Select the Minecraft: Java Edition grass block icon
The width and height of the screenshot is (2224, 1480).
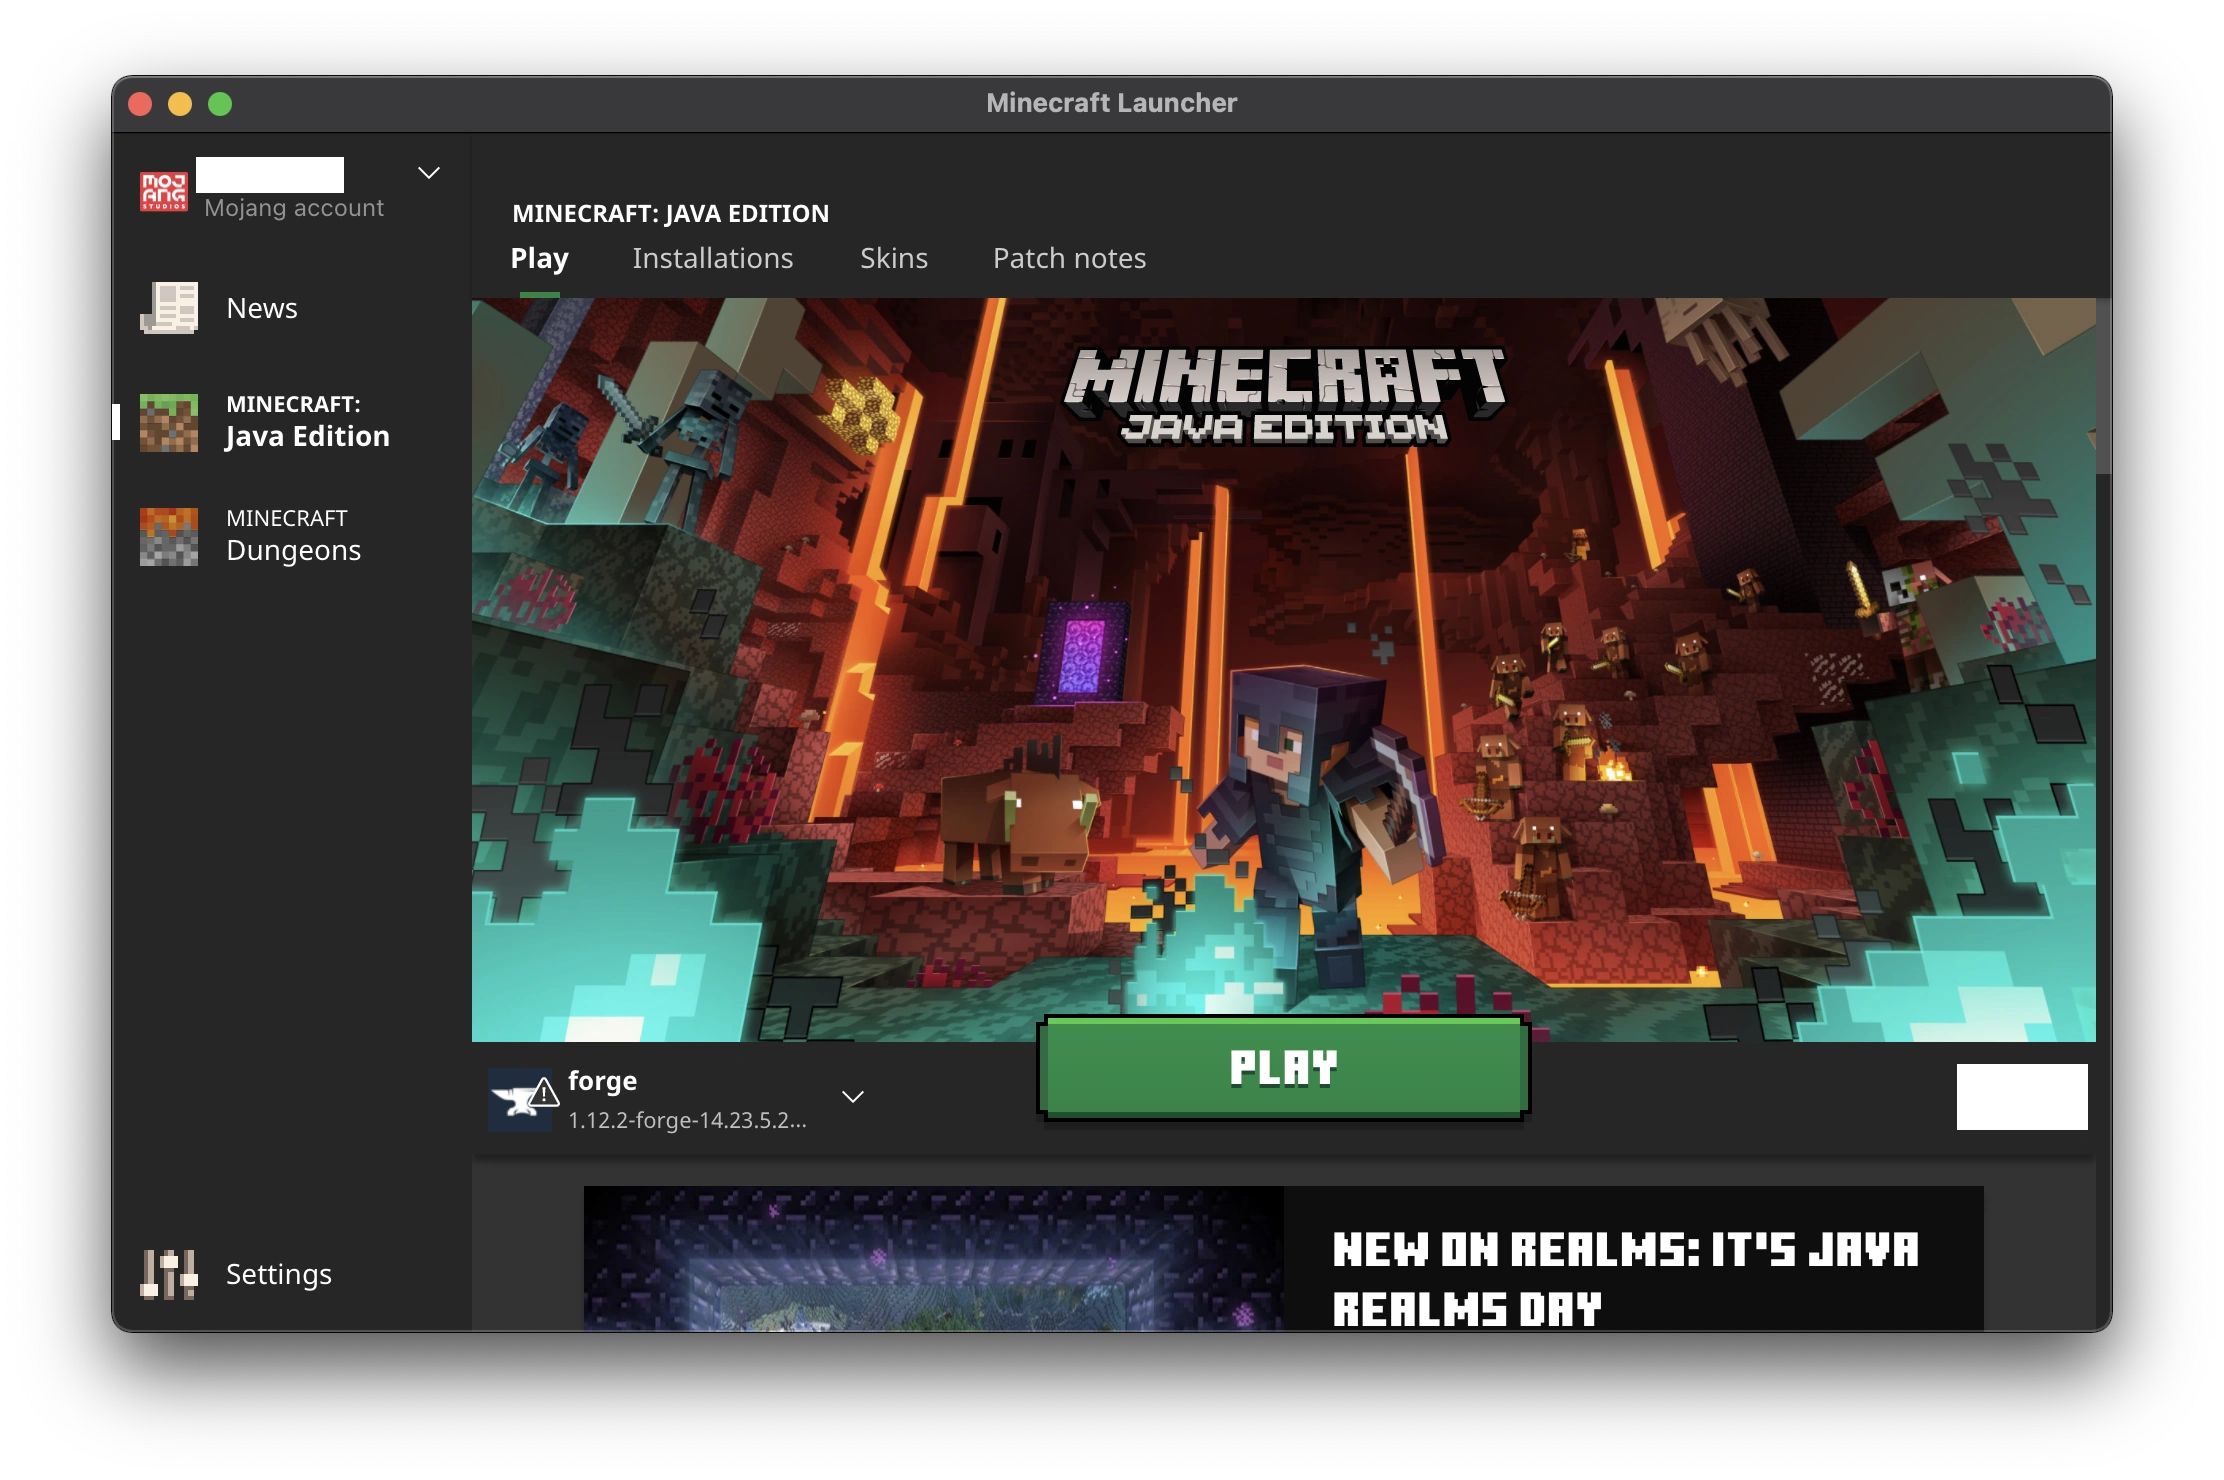168,421
